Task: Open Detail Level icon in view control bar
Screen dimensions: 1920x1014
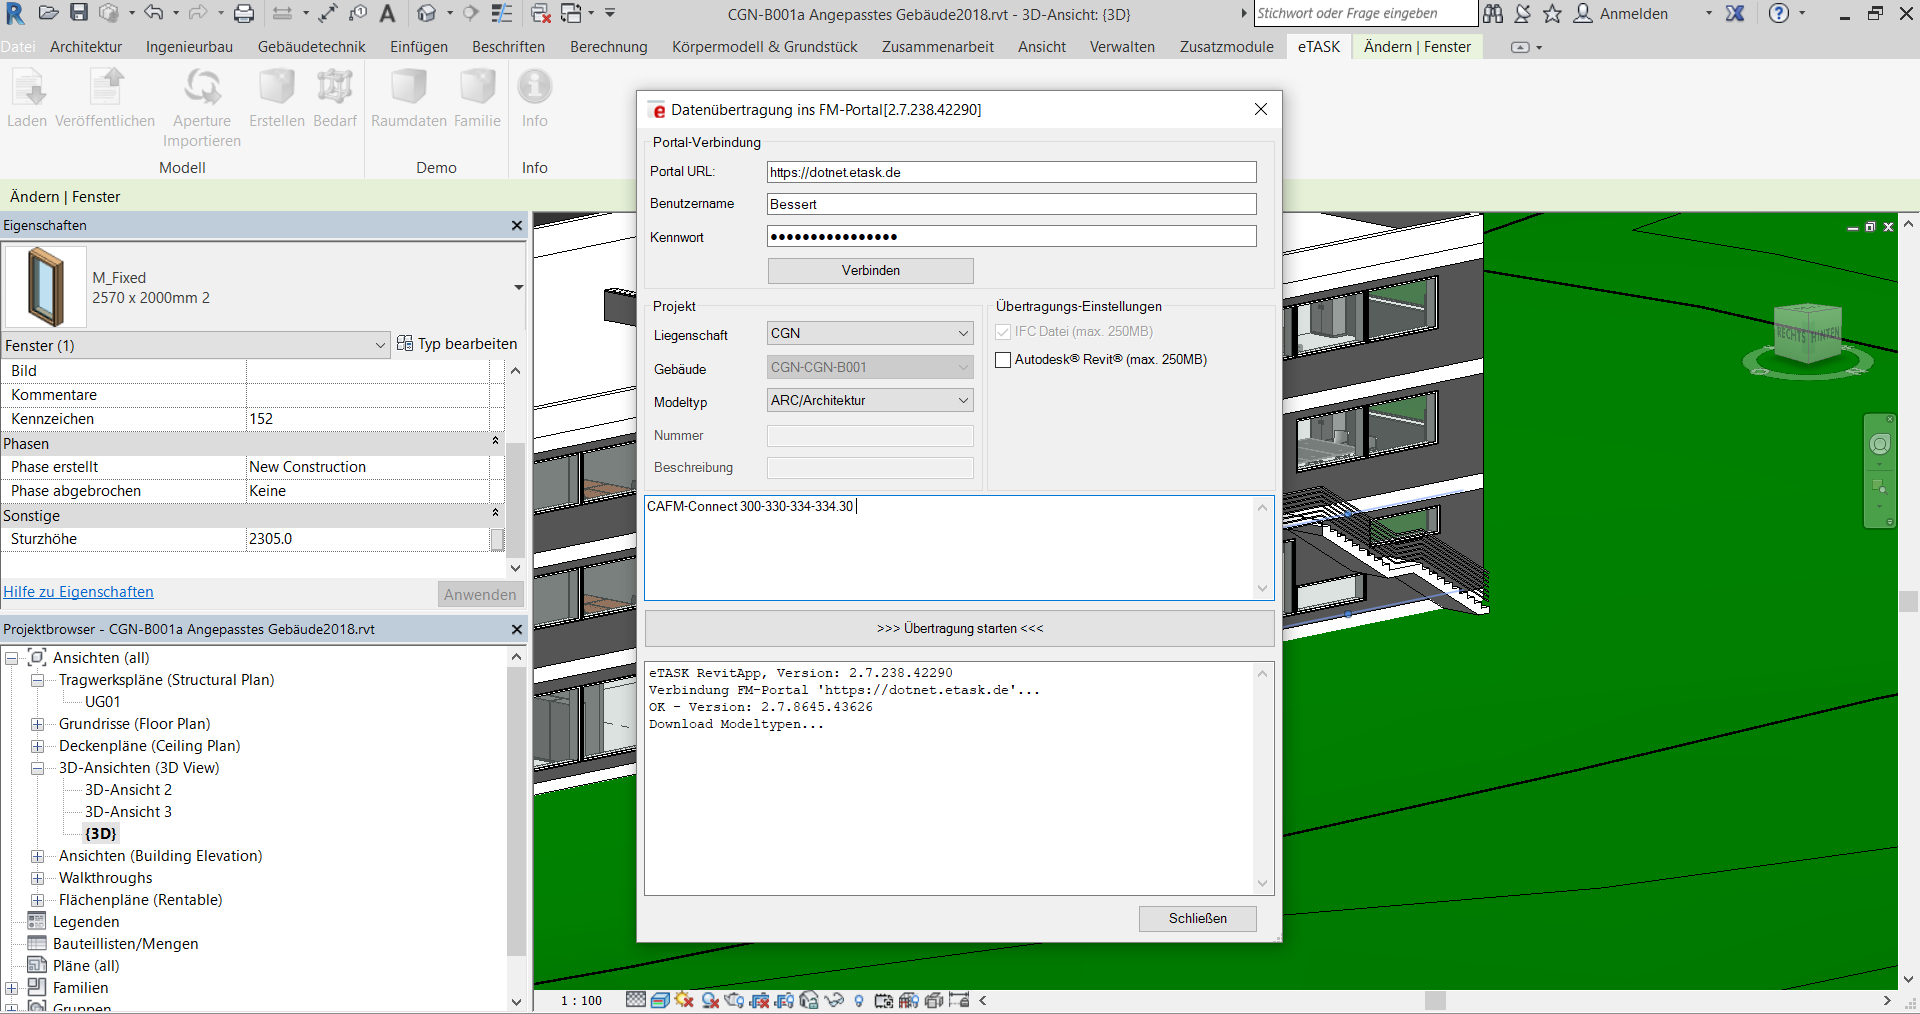Action: tap(635, 1000)
